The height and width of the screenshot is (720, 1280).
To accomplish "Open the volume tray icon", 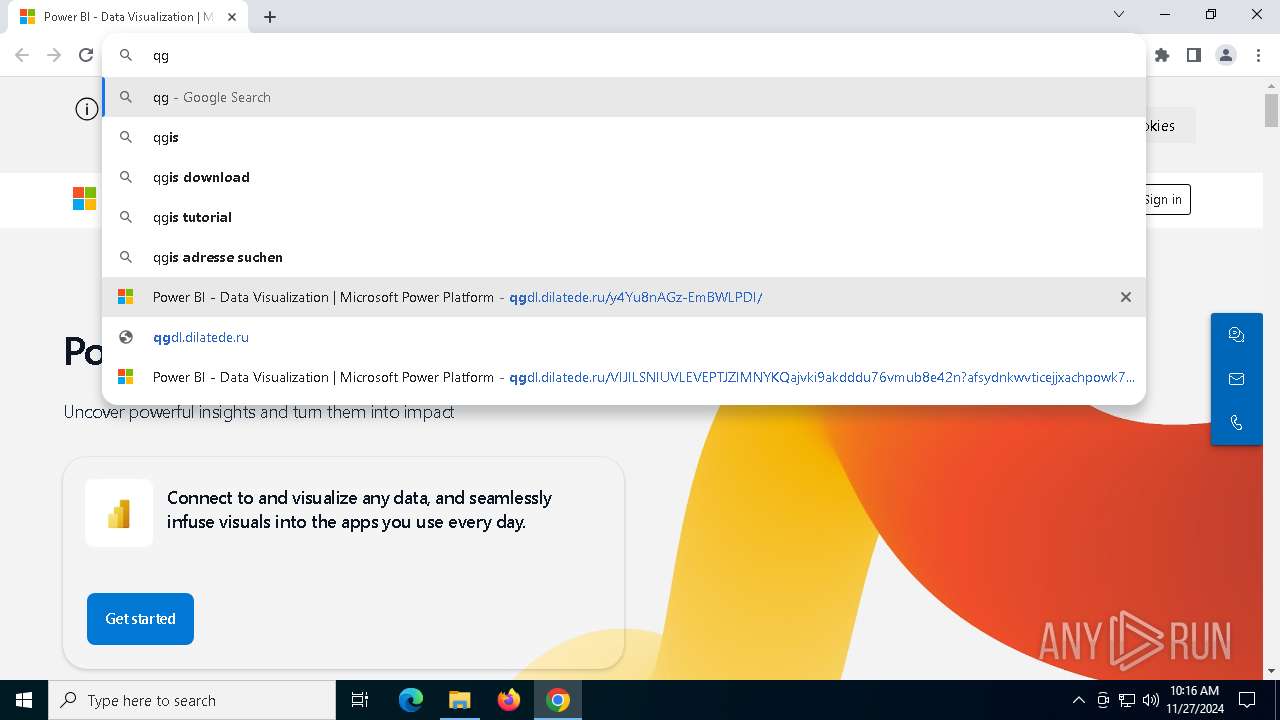I will pos(1150,700).
